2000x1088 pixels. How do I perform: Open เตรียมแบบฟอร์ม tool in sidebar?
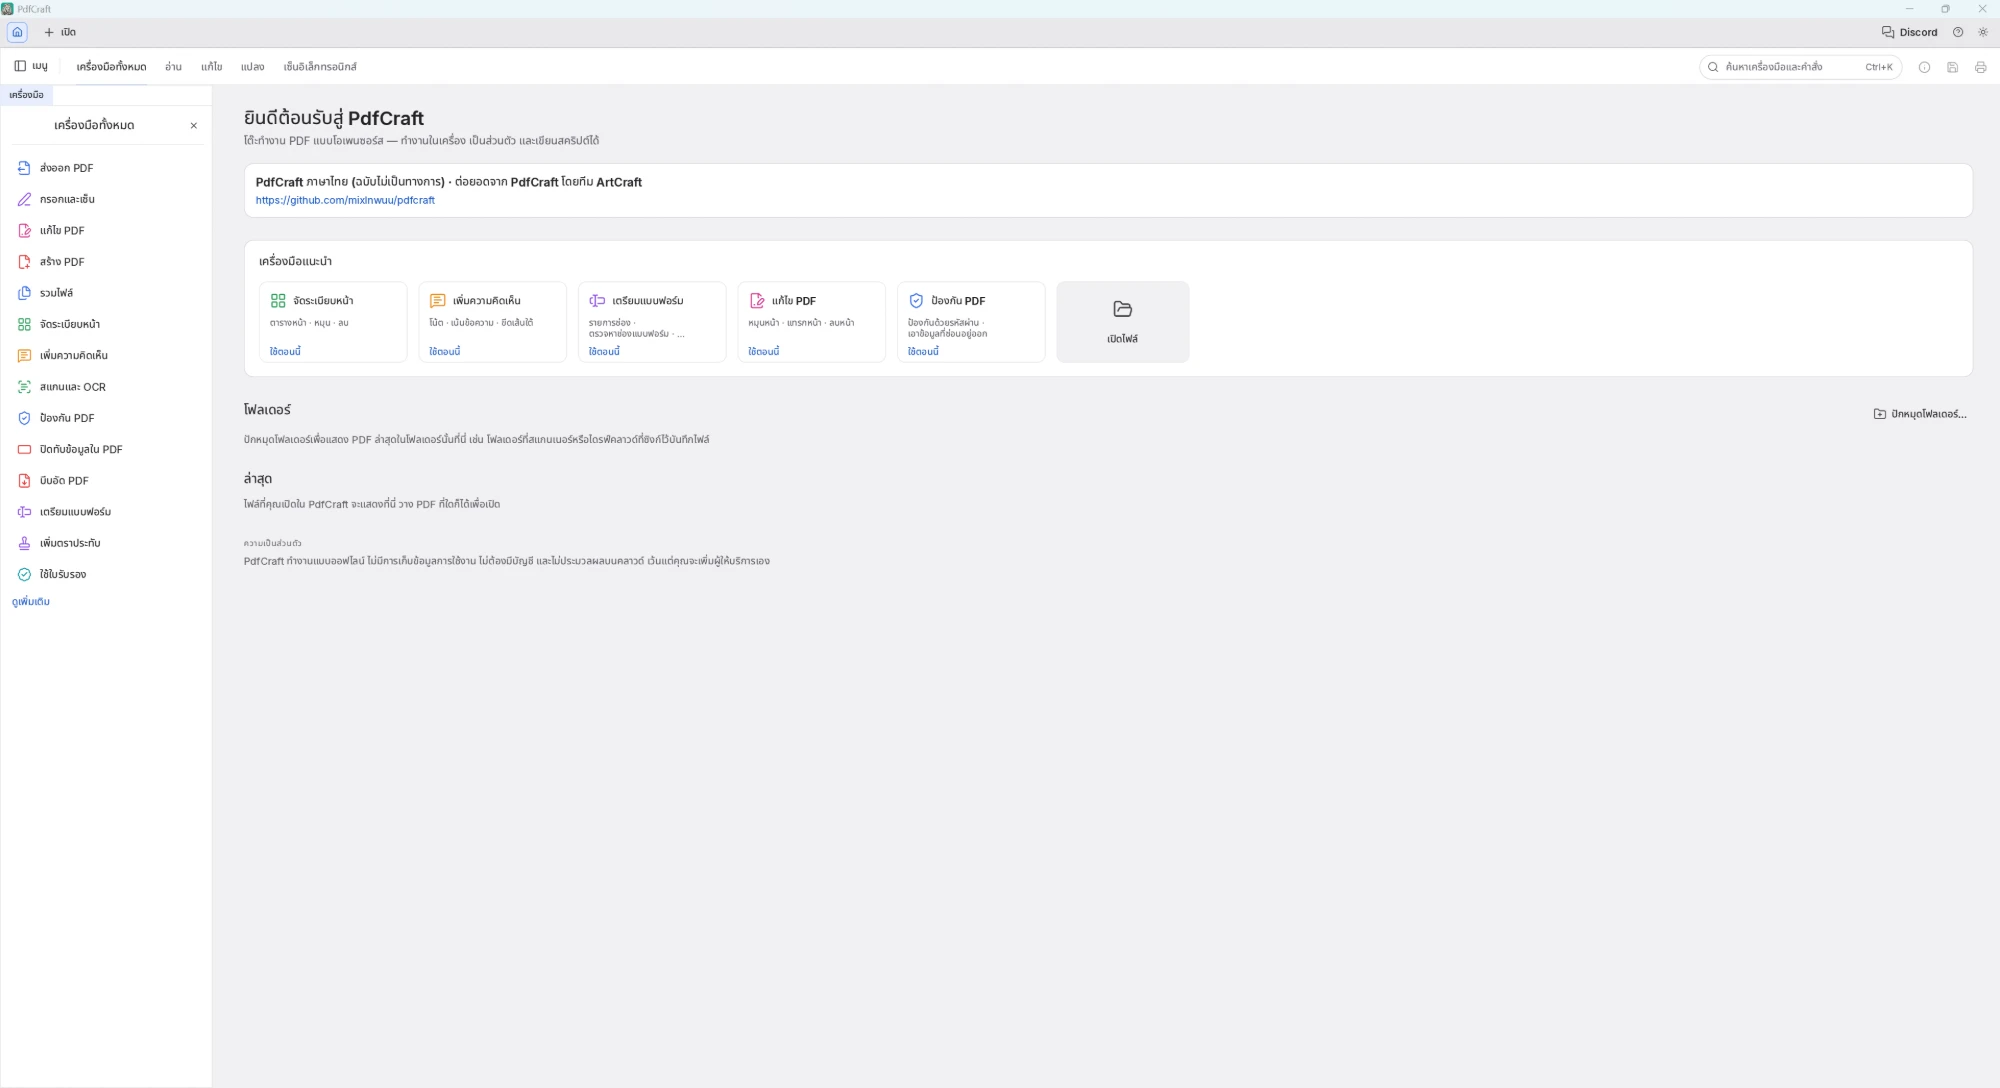point(106,512)
